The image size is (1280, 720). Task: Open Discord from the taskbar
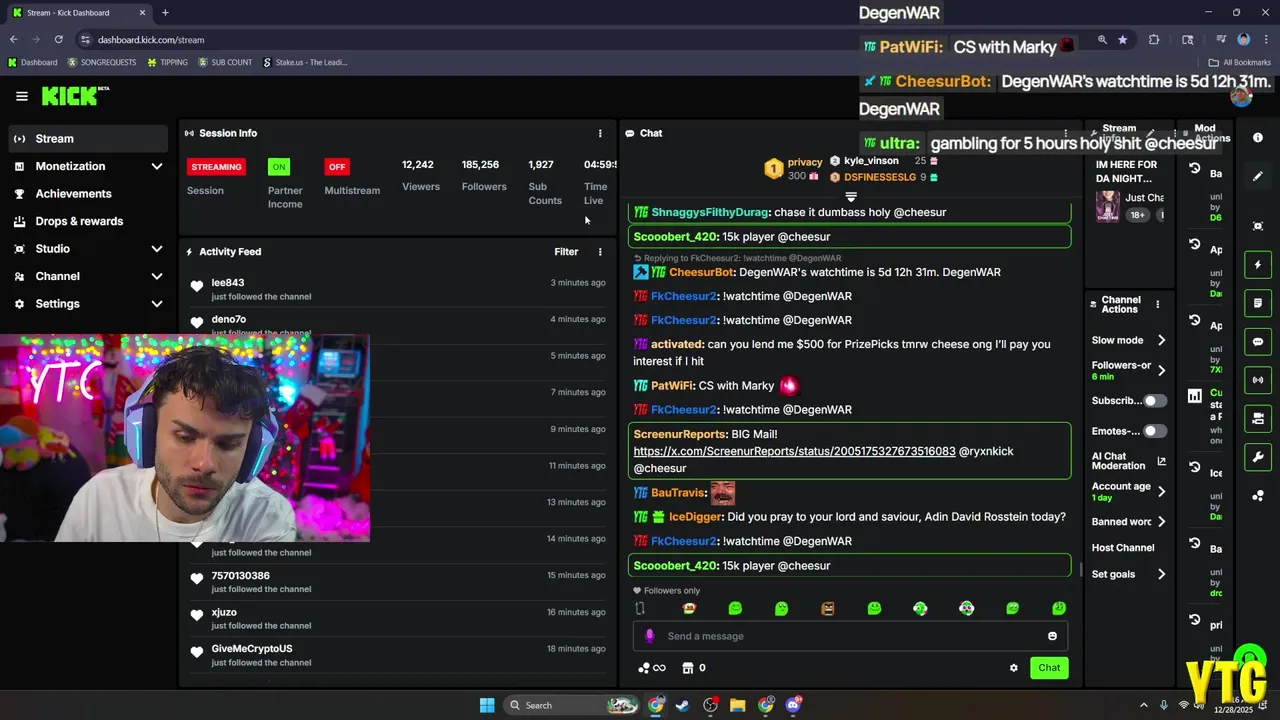(793, 705)
